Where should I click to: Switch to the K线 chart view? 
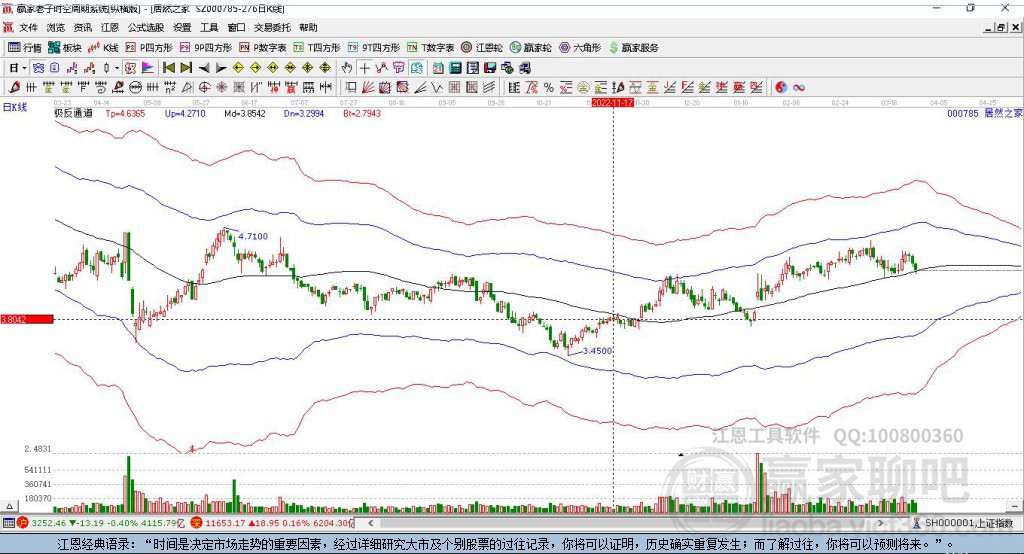pos(103,48)
